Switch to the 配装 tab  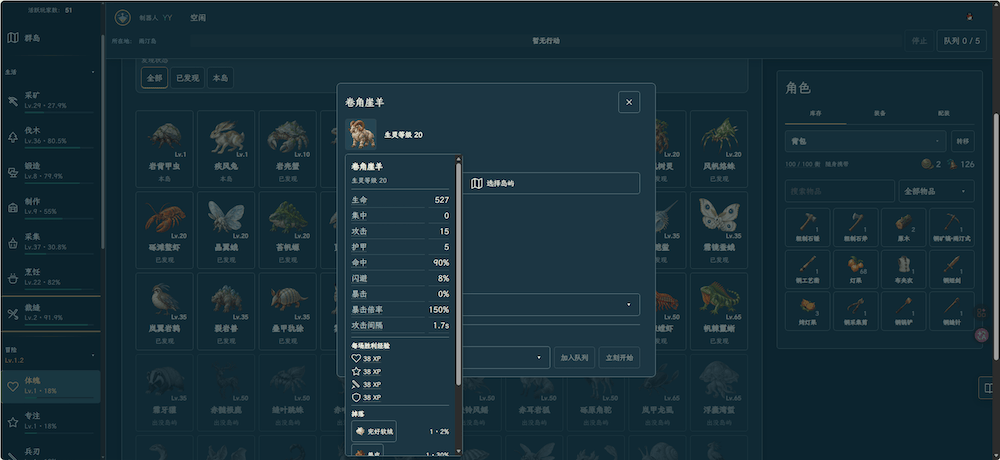tap(943, 113)
